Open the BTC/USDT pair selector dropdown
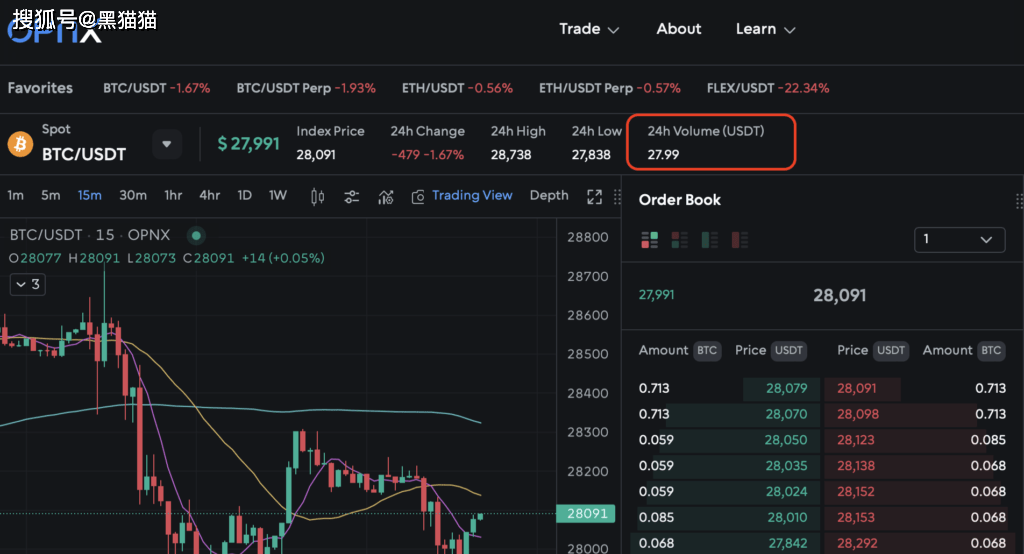 pyautogui.click(x=167, y=144)
